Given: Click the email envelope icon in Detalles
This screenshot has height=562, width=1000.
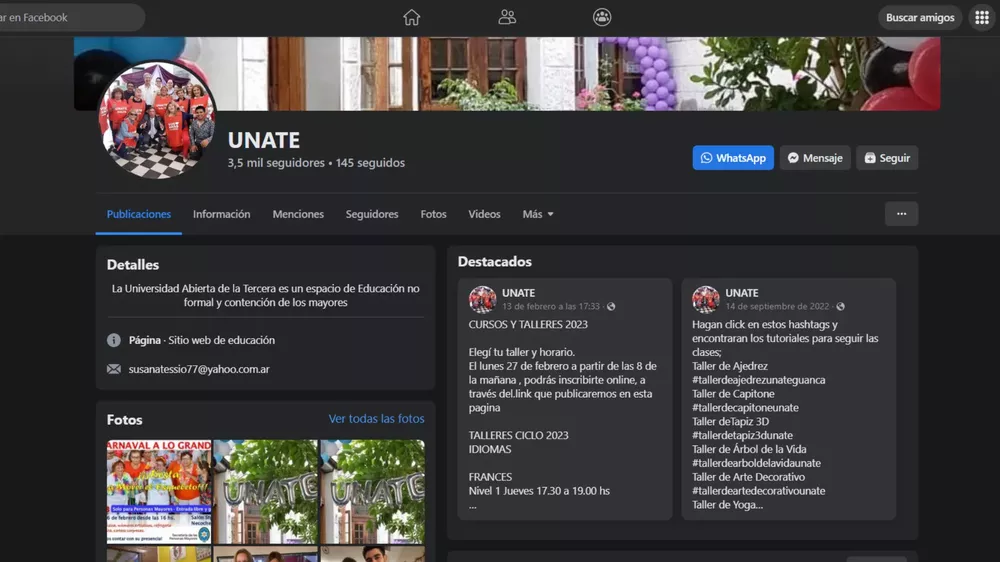Looking at the screenshot, I should tap(114, 369).
